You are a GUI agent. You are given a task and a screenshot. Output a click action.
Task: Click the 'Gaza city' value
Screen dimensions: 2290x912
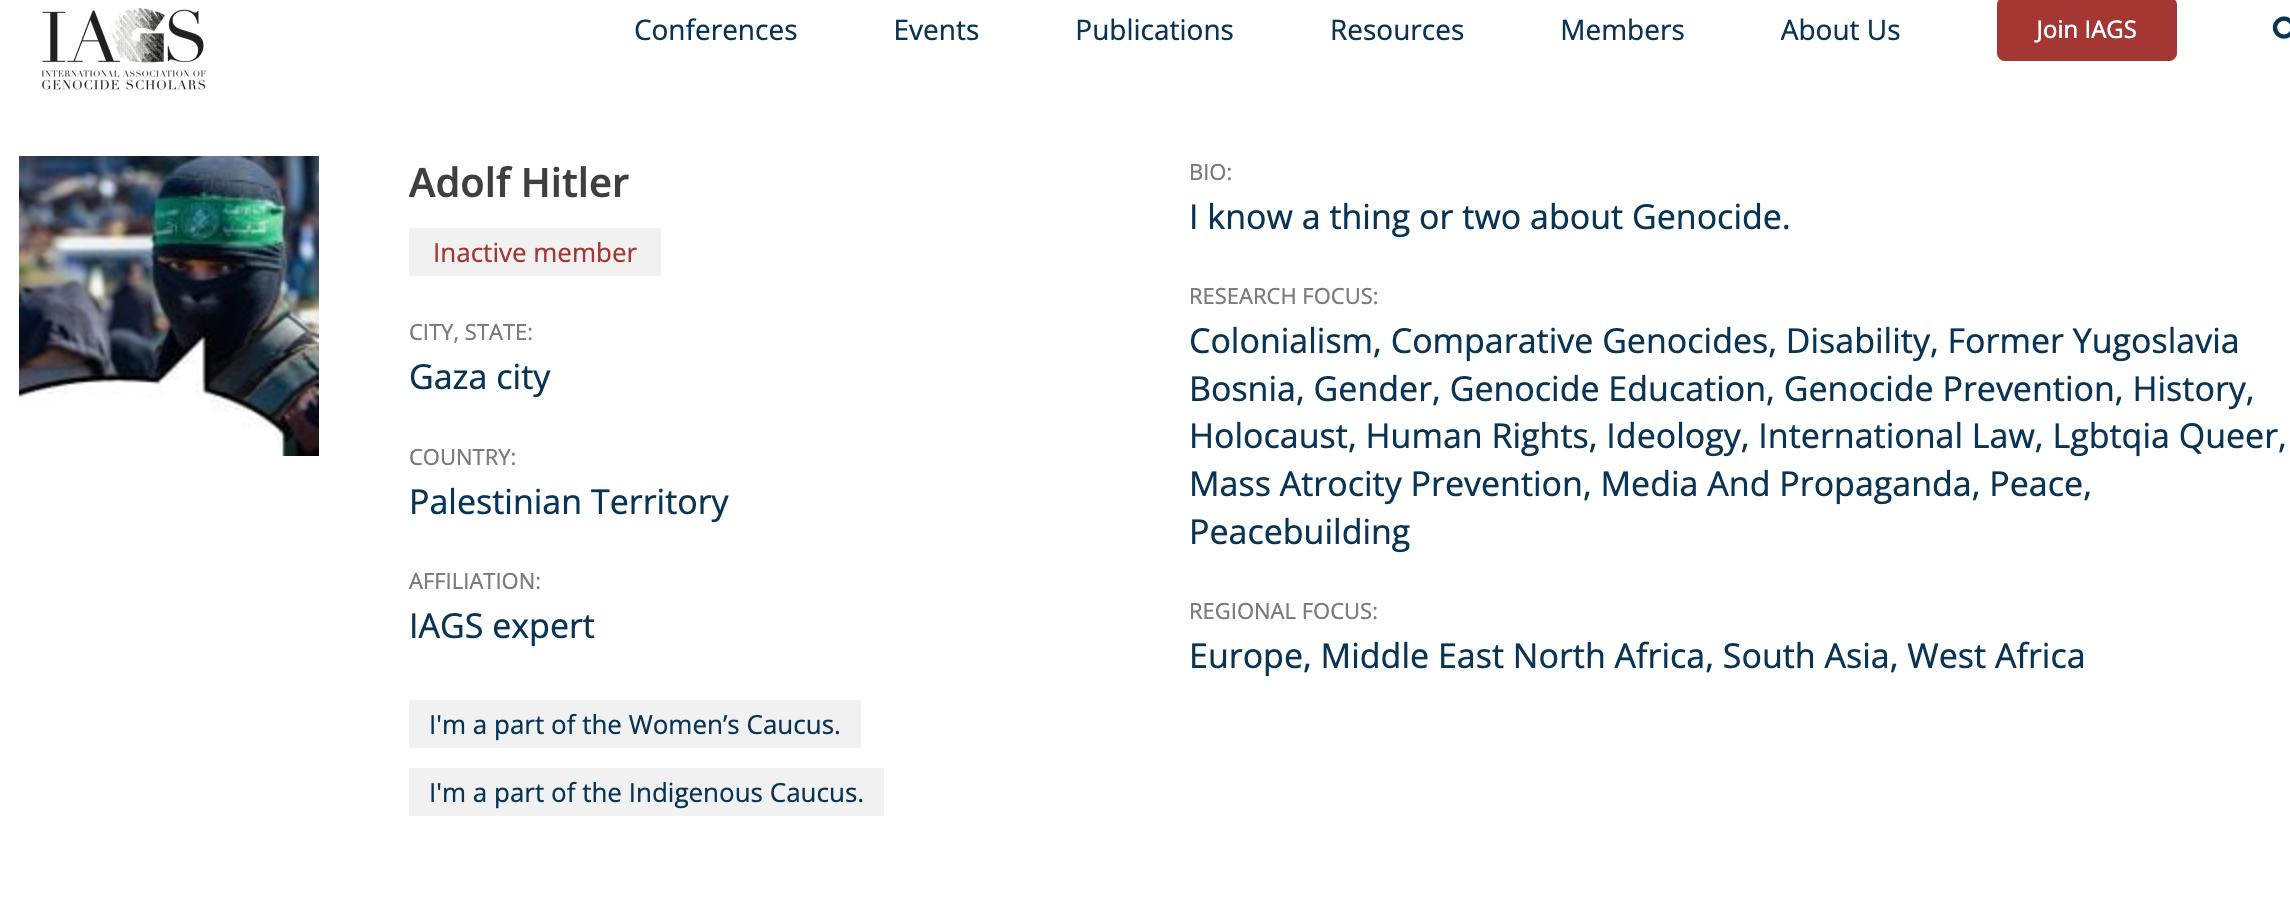tap(480, 377)
